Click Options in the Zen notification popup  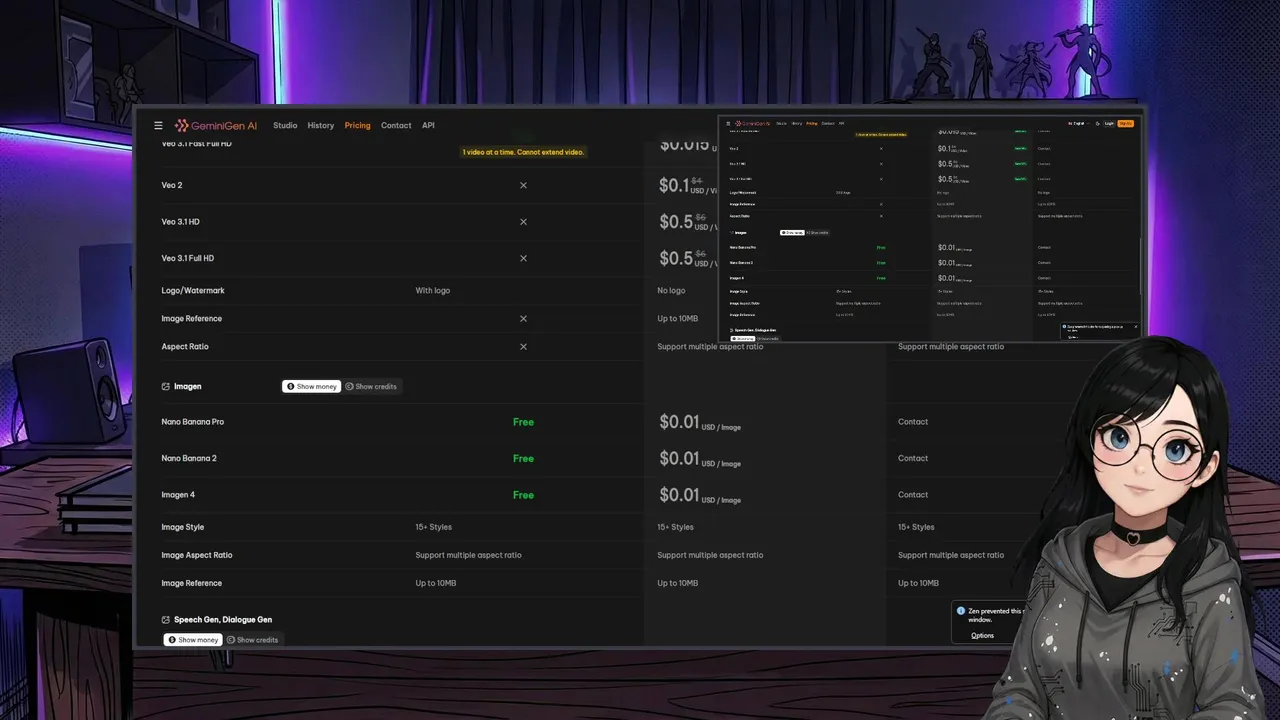tap(982, 635)
